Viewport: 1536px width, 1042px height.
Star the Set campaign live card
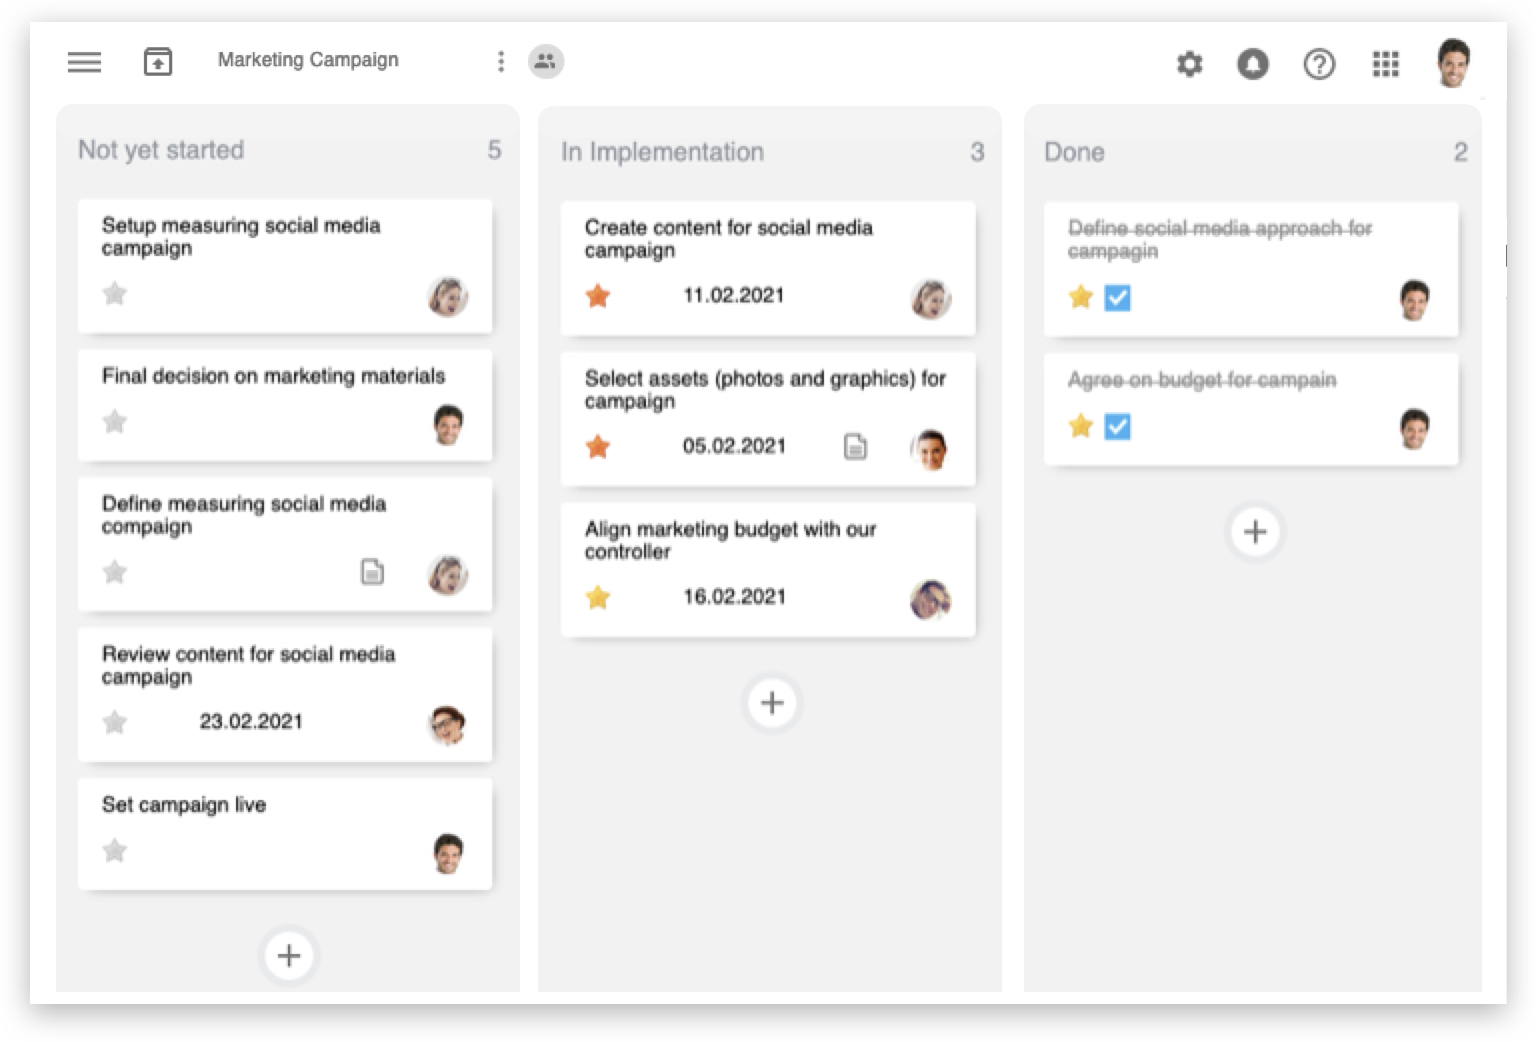115,851
